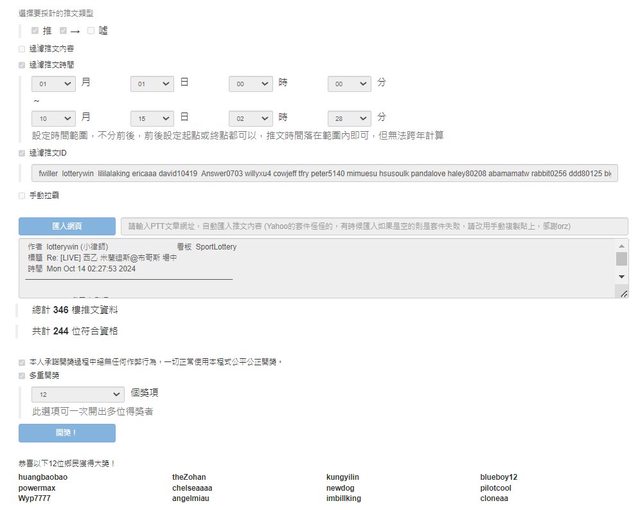Enable the 手動拉霸 manual option checkbox

coord(23,195)
